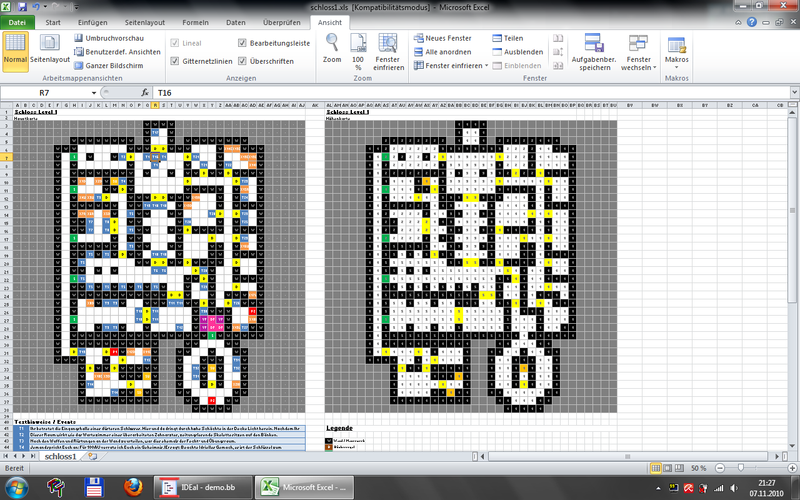800x500 pixels.
Task: Insert new worksheet tab icon
Action: click(x=92, y=456)
